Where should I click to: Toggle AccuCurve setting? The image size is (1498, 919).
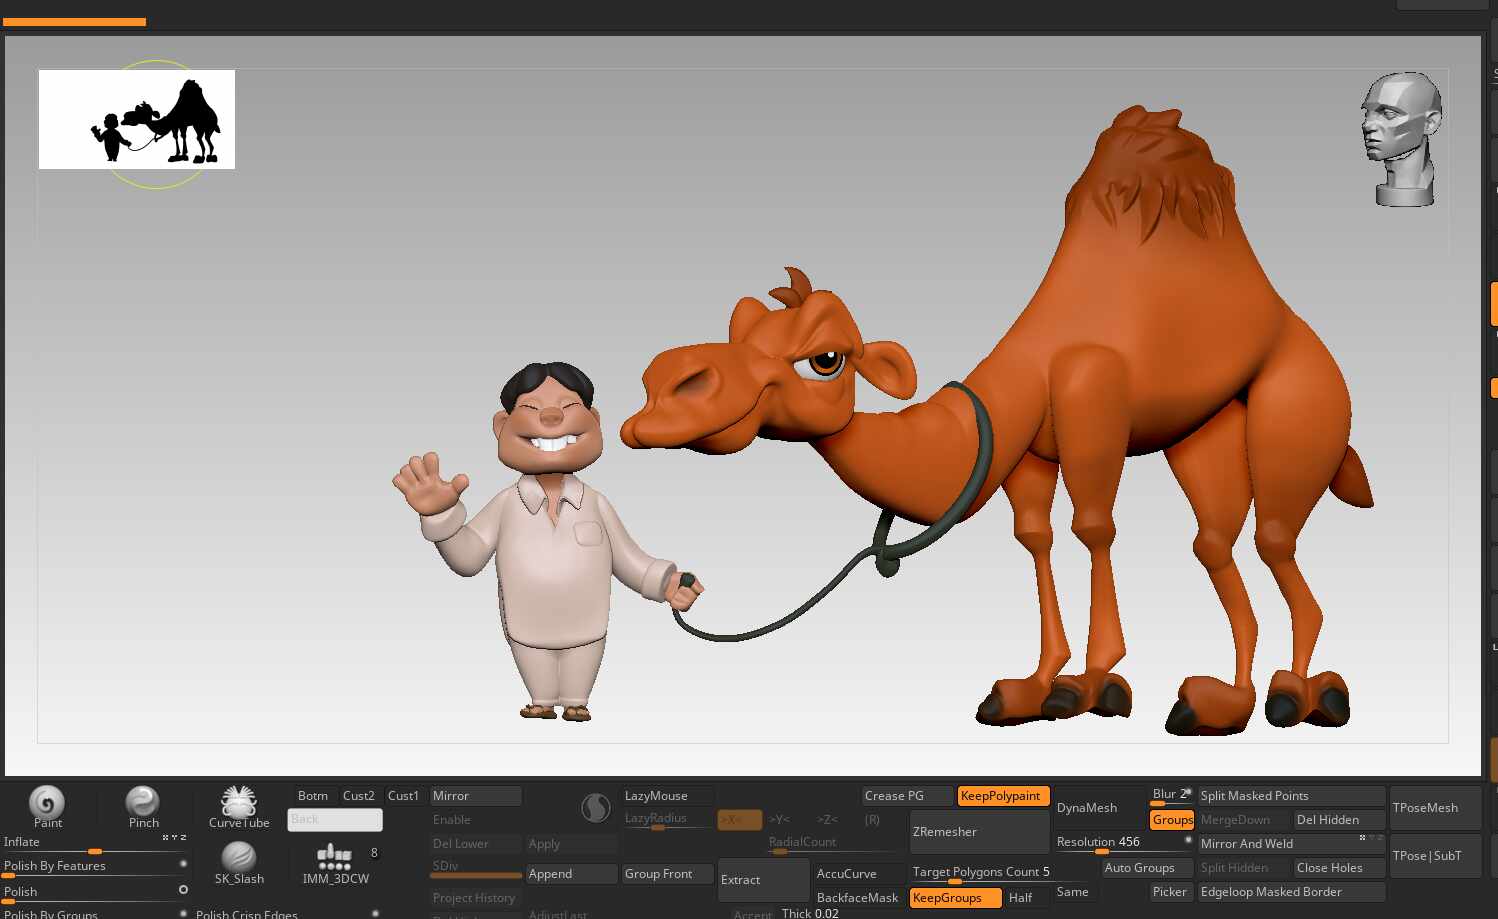click(859, 874)
